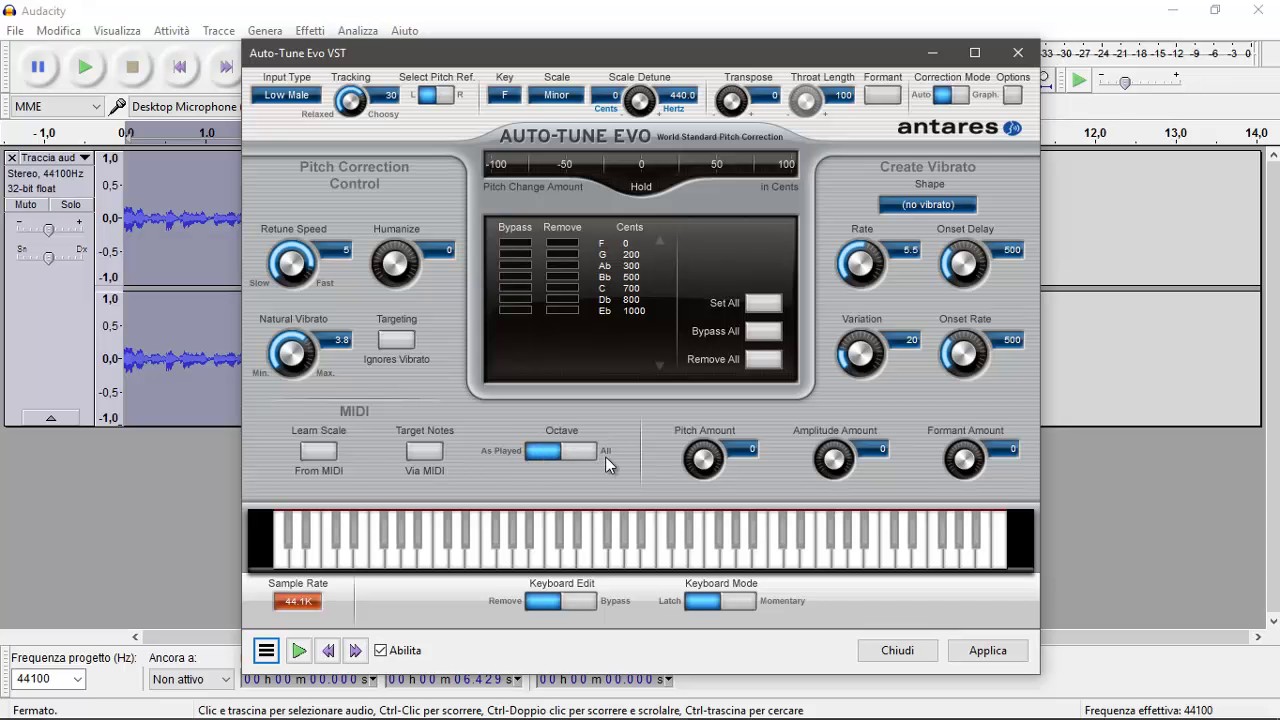Open the Input Type Low Male dropdown

(x=287, y=95)
